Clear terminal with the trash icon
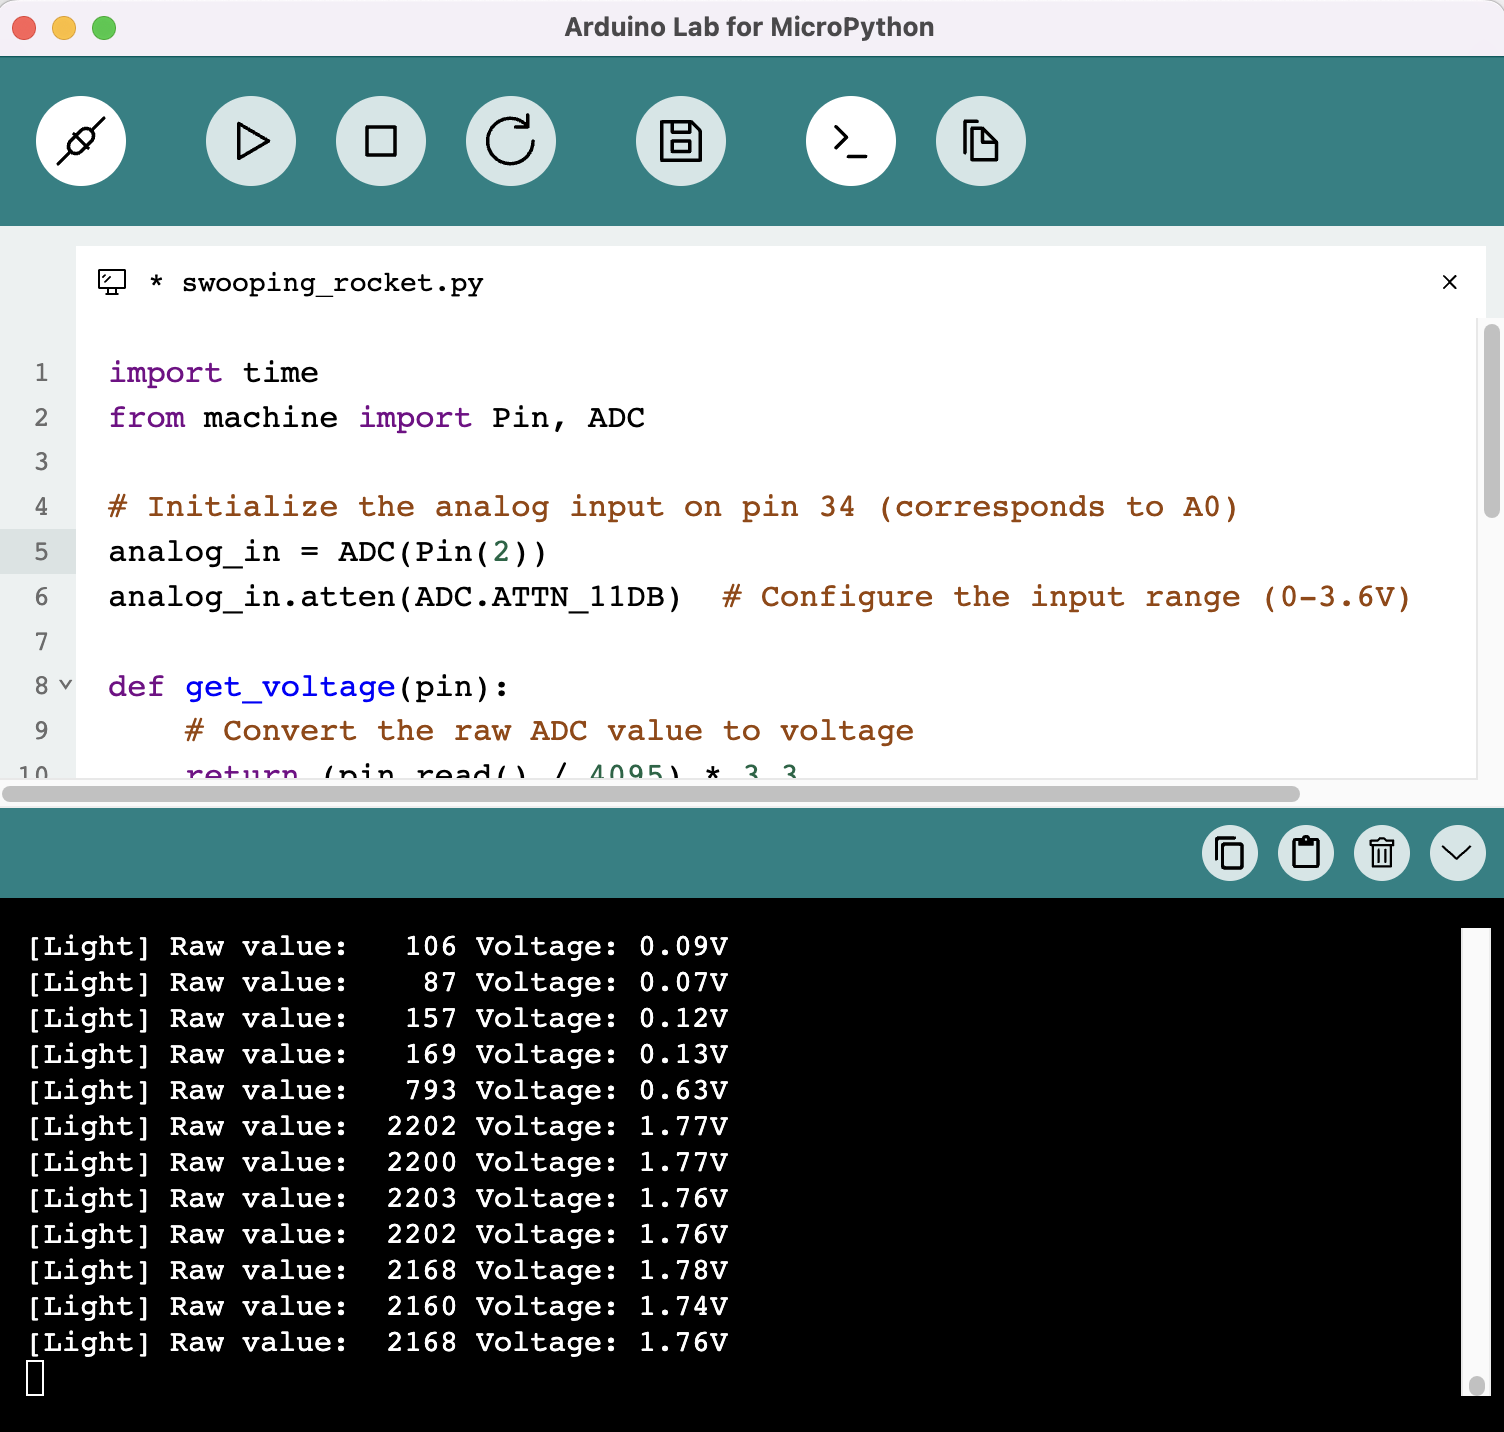Viewport: 1504px width, 1432px height. pos(1382,853)
